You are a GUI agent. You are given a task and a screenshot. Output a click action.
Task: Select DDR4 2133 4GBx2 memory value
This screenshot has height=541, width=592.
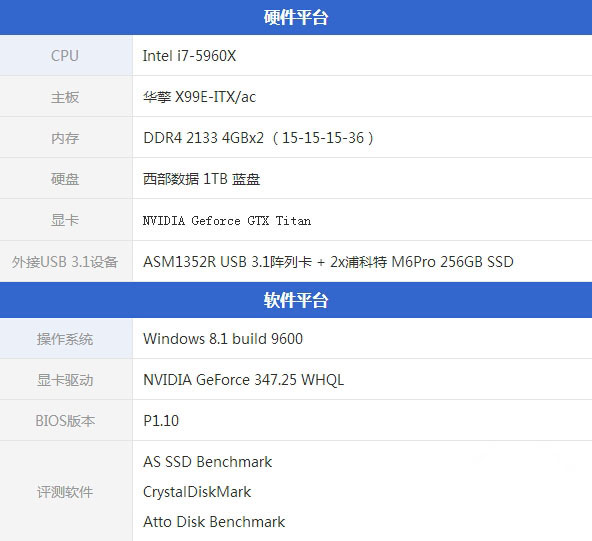click(258, 138)
